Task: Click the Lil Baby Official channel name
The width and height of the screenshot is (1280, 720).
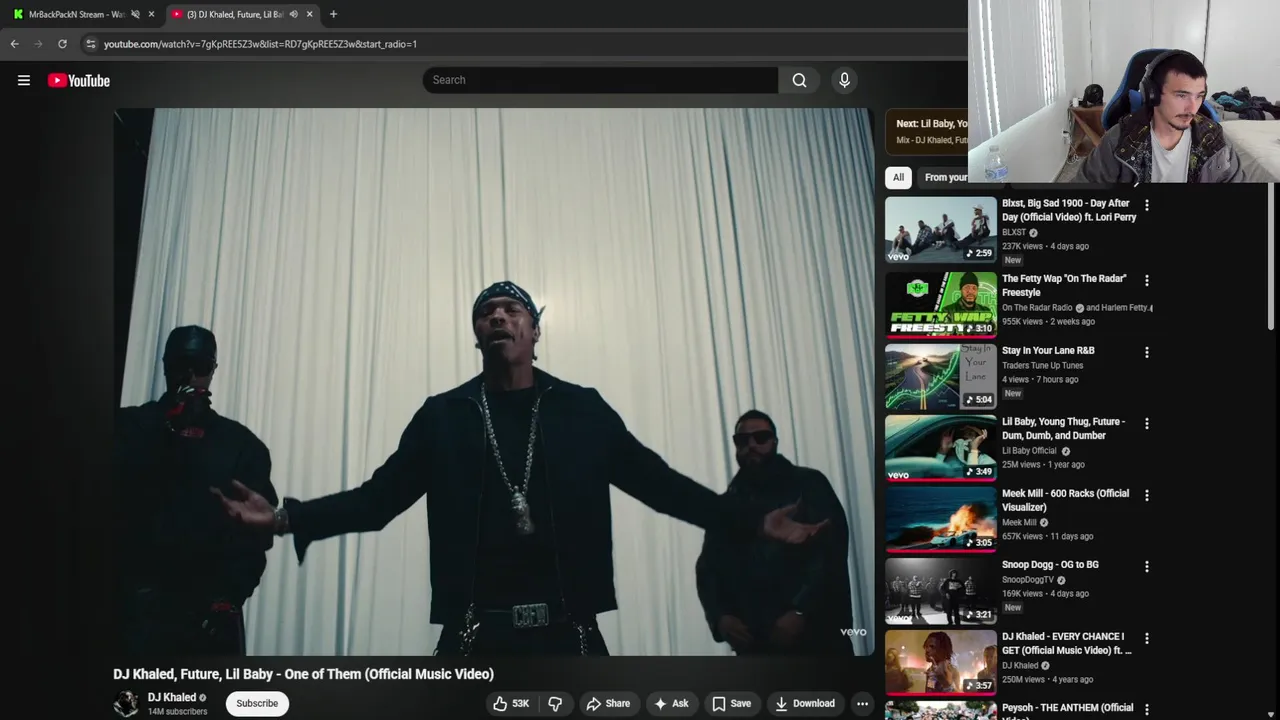Action: [1029, 451]
